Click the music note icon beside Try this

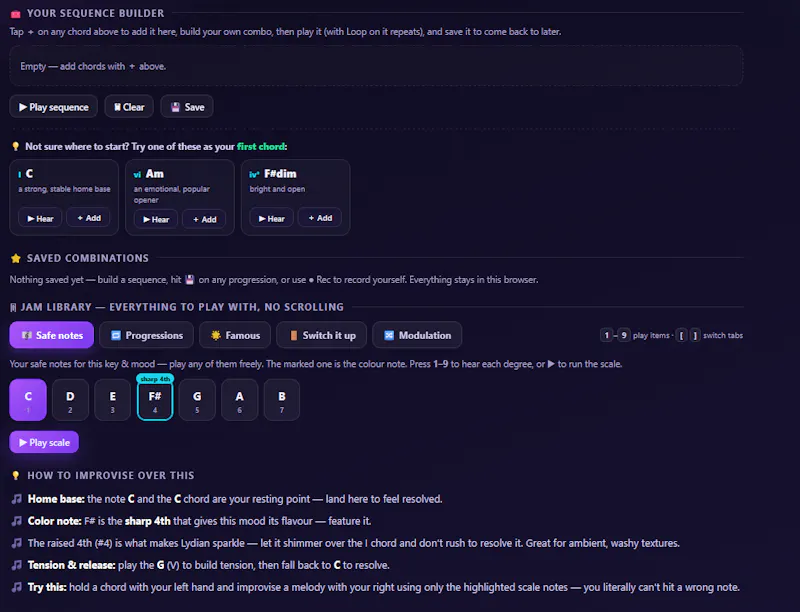pyautogui.click(x=17, y=587)
